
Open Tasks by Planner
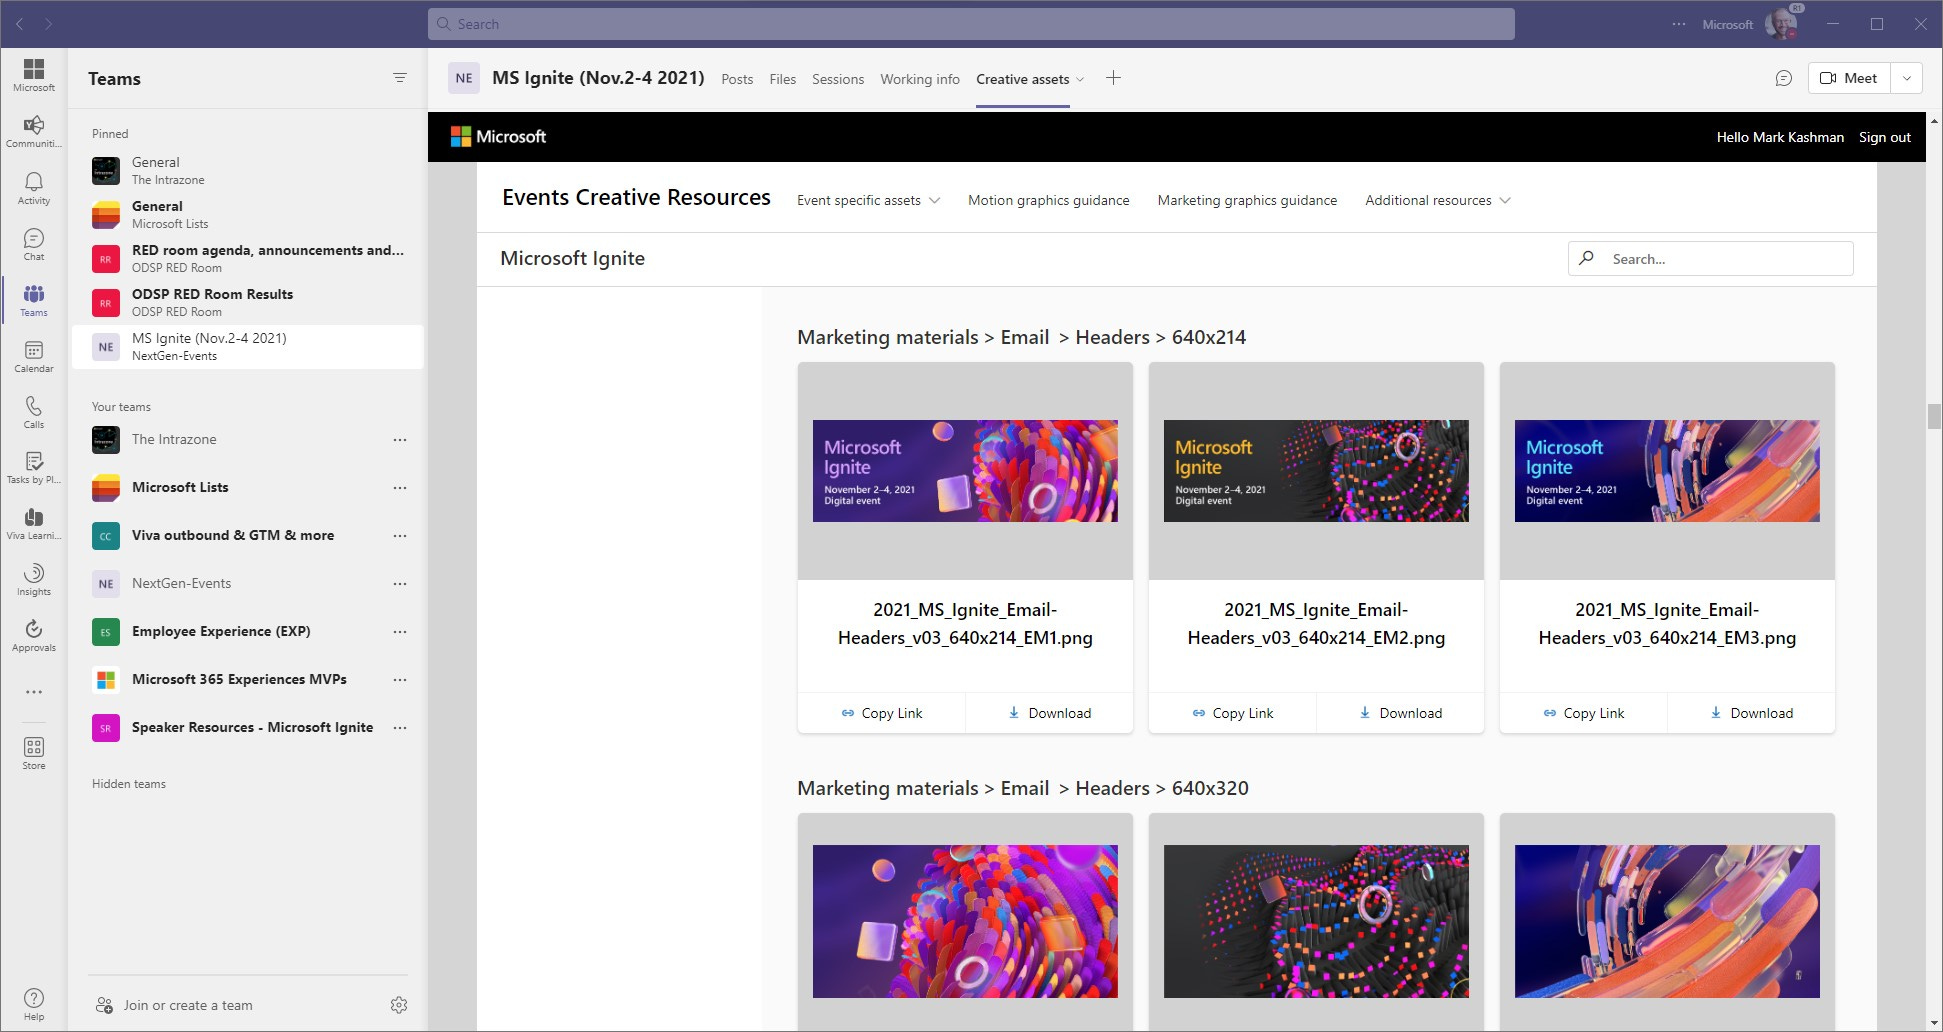(x=33, y=467)
